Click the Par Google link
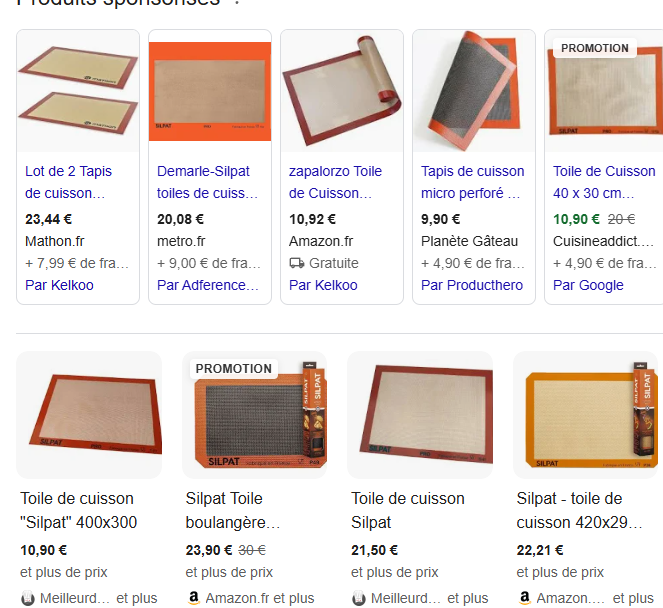The image size is (663, 608). click(x=588, y=285)
